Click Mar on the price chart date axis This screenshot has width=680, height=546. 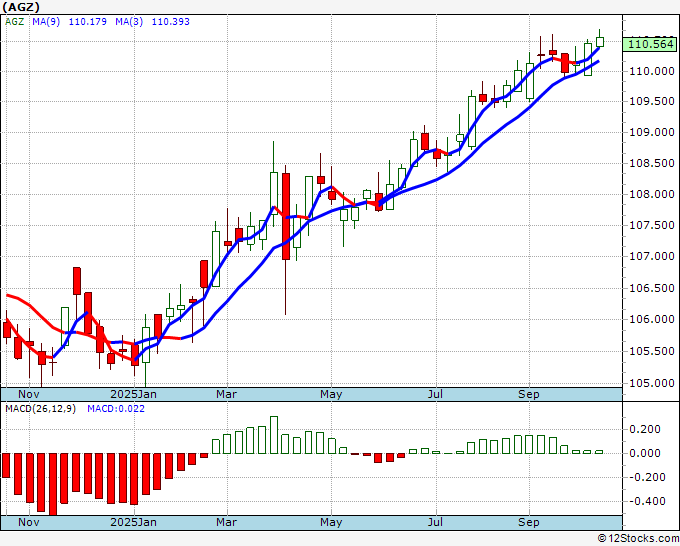[226, 394]
